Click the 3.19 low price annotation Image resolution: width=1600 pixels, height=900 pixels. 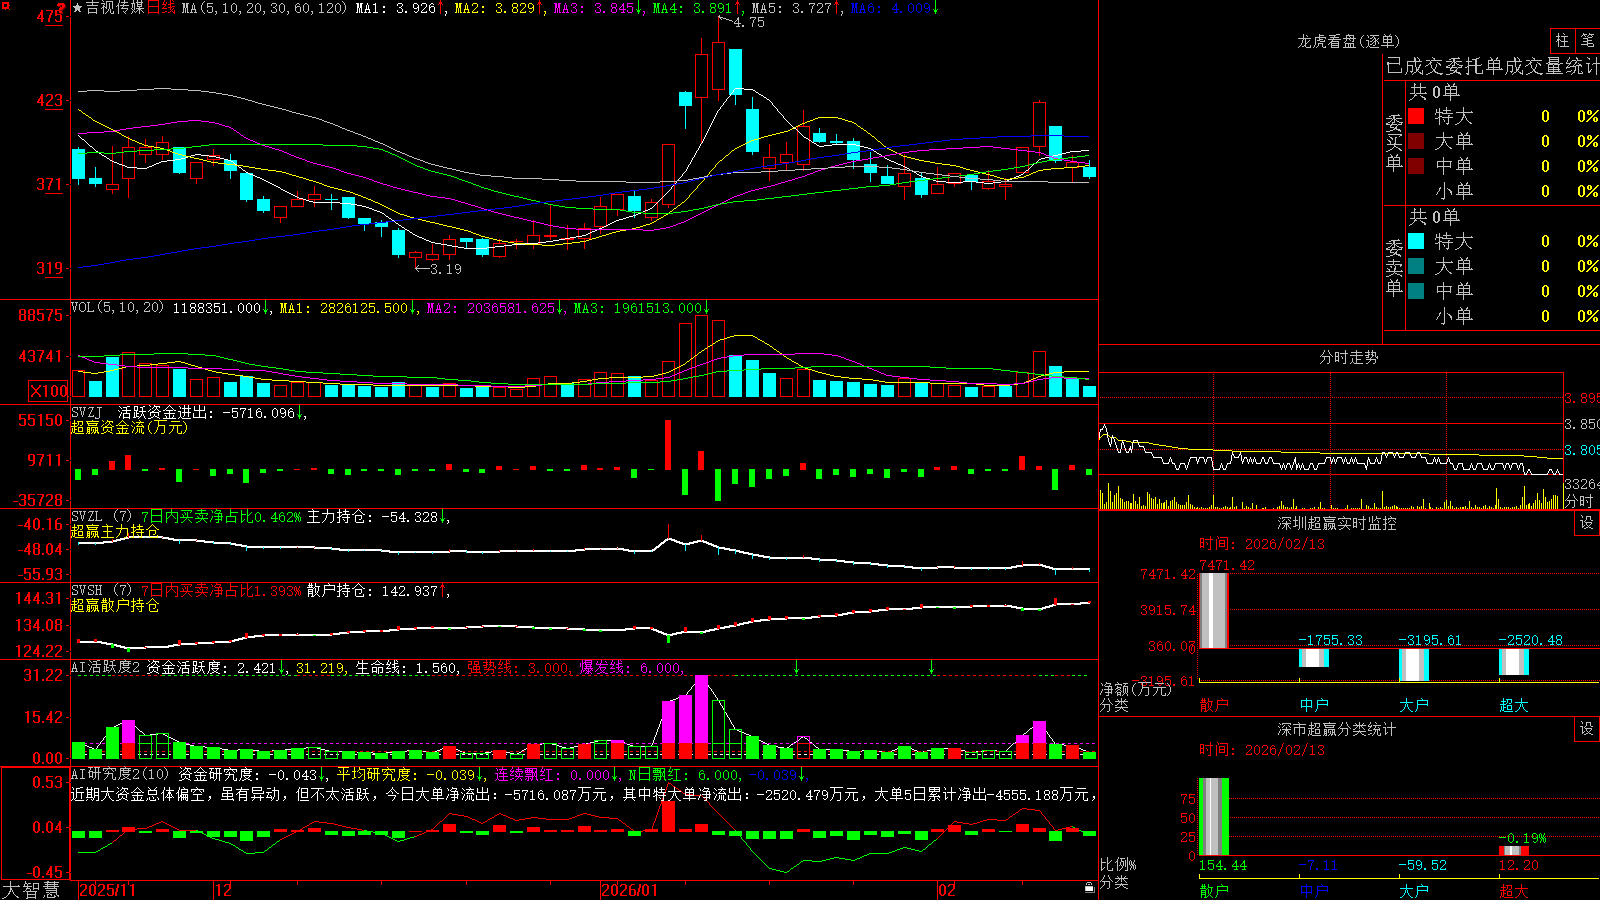coord(446,269)
